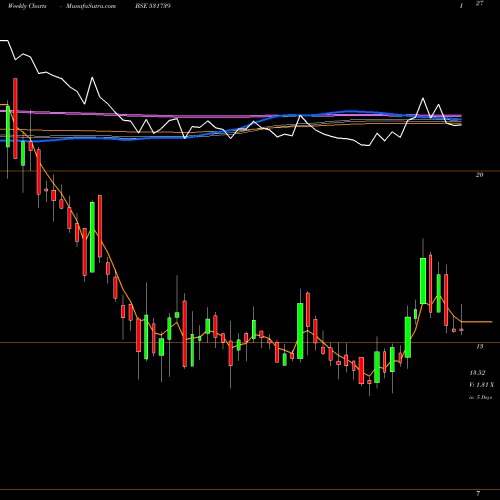Screen dimensions: 500x500
Task: Click the 'V: 1.31 X' volume text
Action: 481,385
